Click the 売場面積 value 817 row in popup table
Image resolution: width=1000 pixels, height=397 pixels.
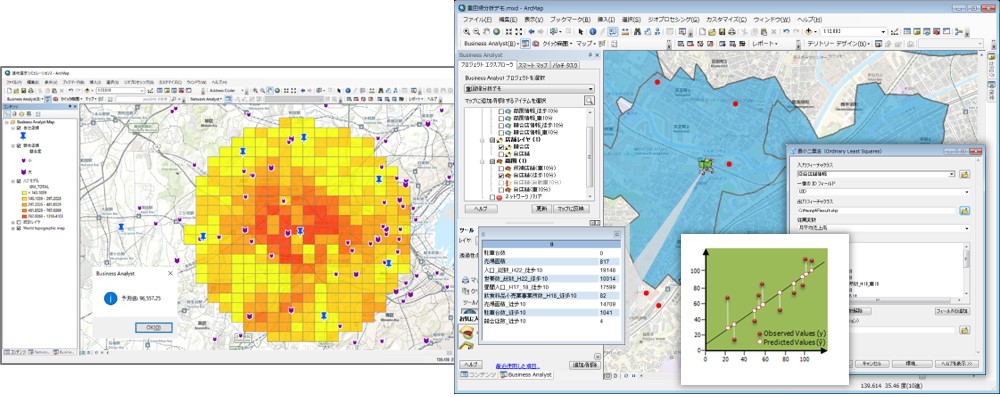click(x=550, y=261)
